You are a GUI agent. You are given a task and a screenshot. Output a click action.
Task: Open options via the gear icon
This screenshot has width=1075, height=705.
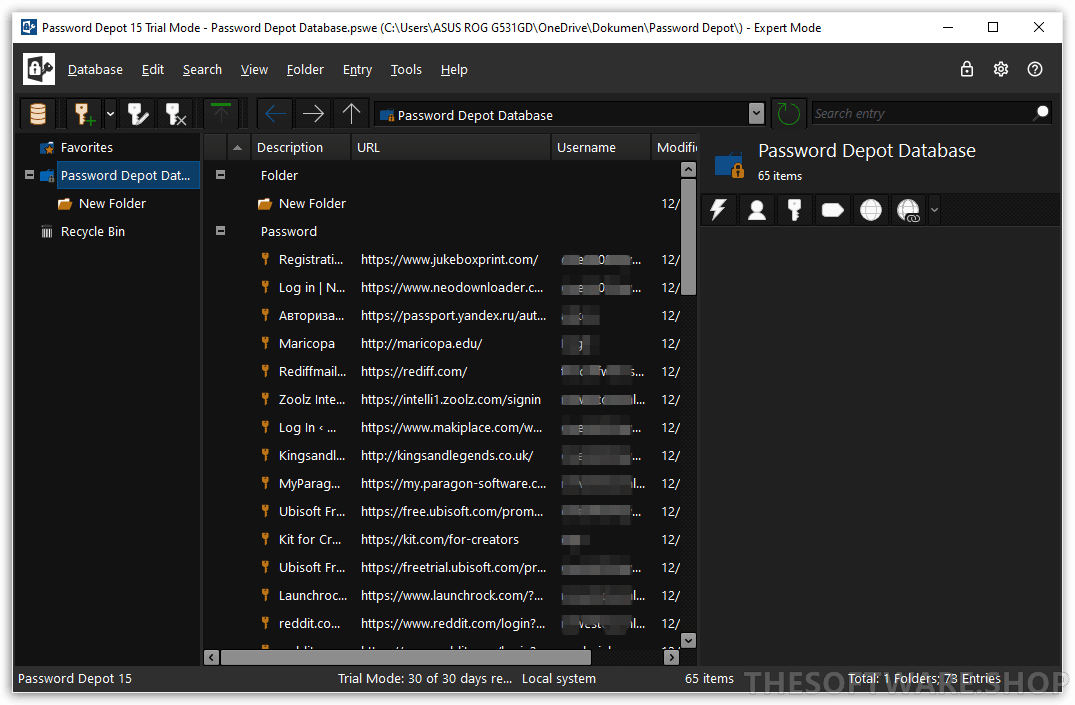1001,69
